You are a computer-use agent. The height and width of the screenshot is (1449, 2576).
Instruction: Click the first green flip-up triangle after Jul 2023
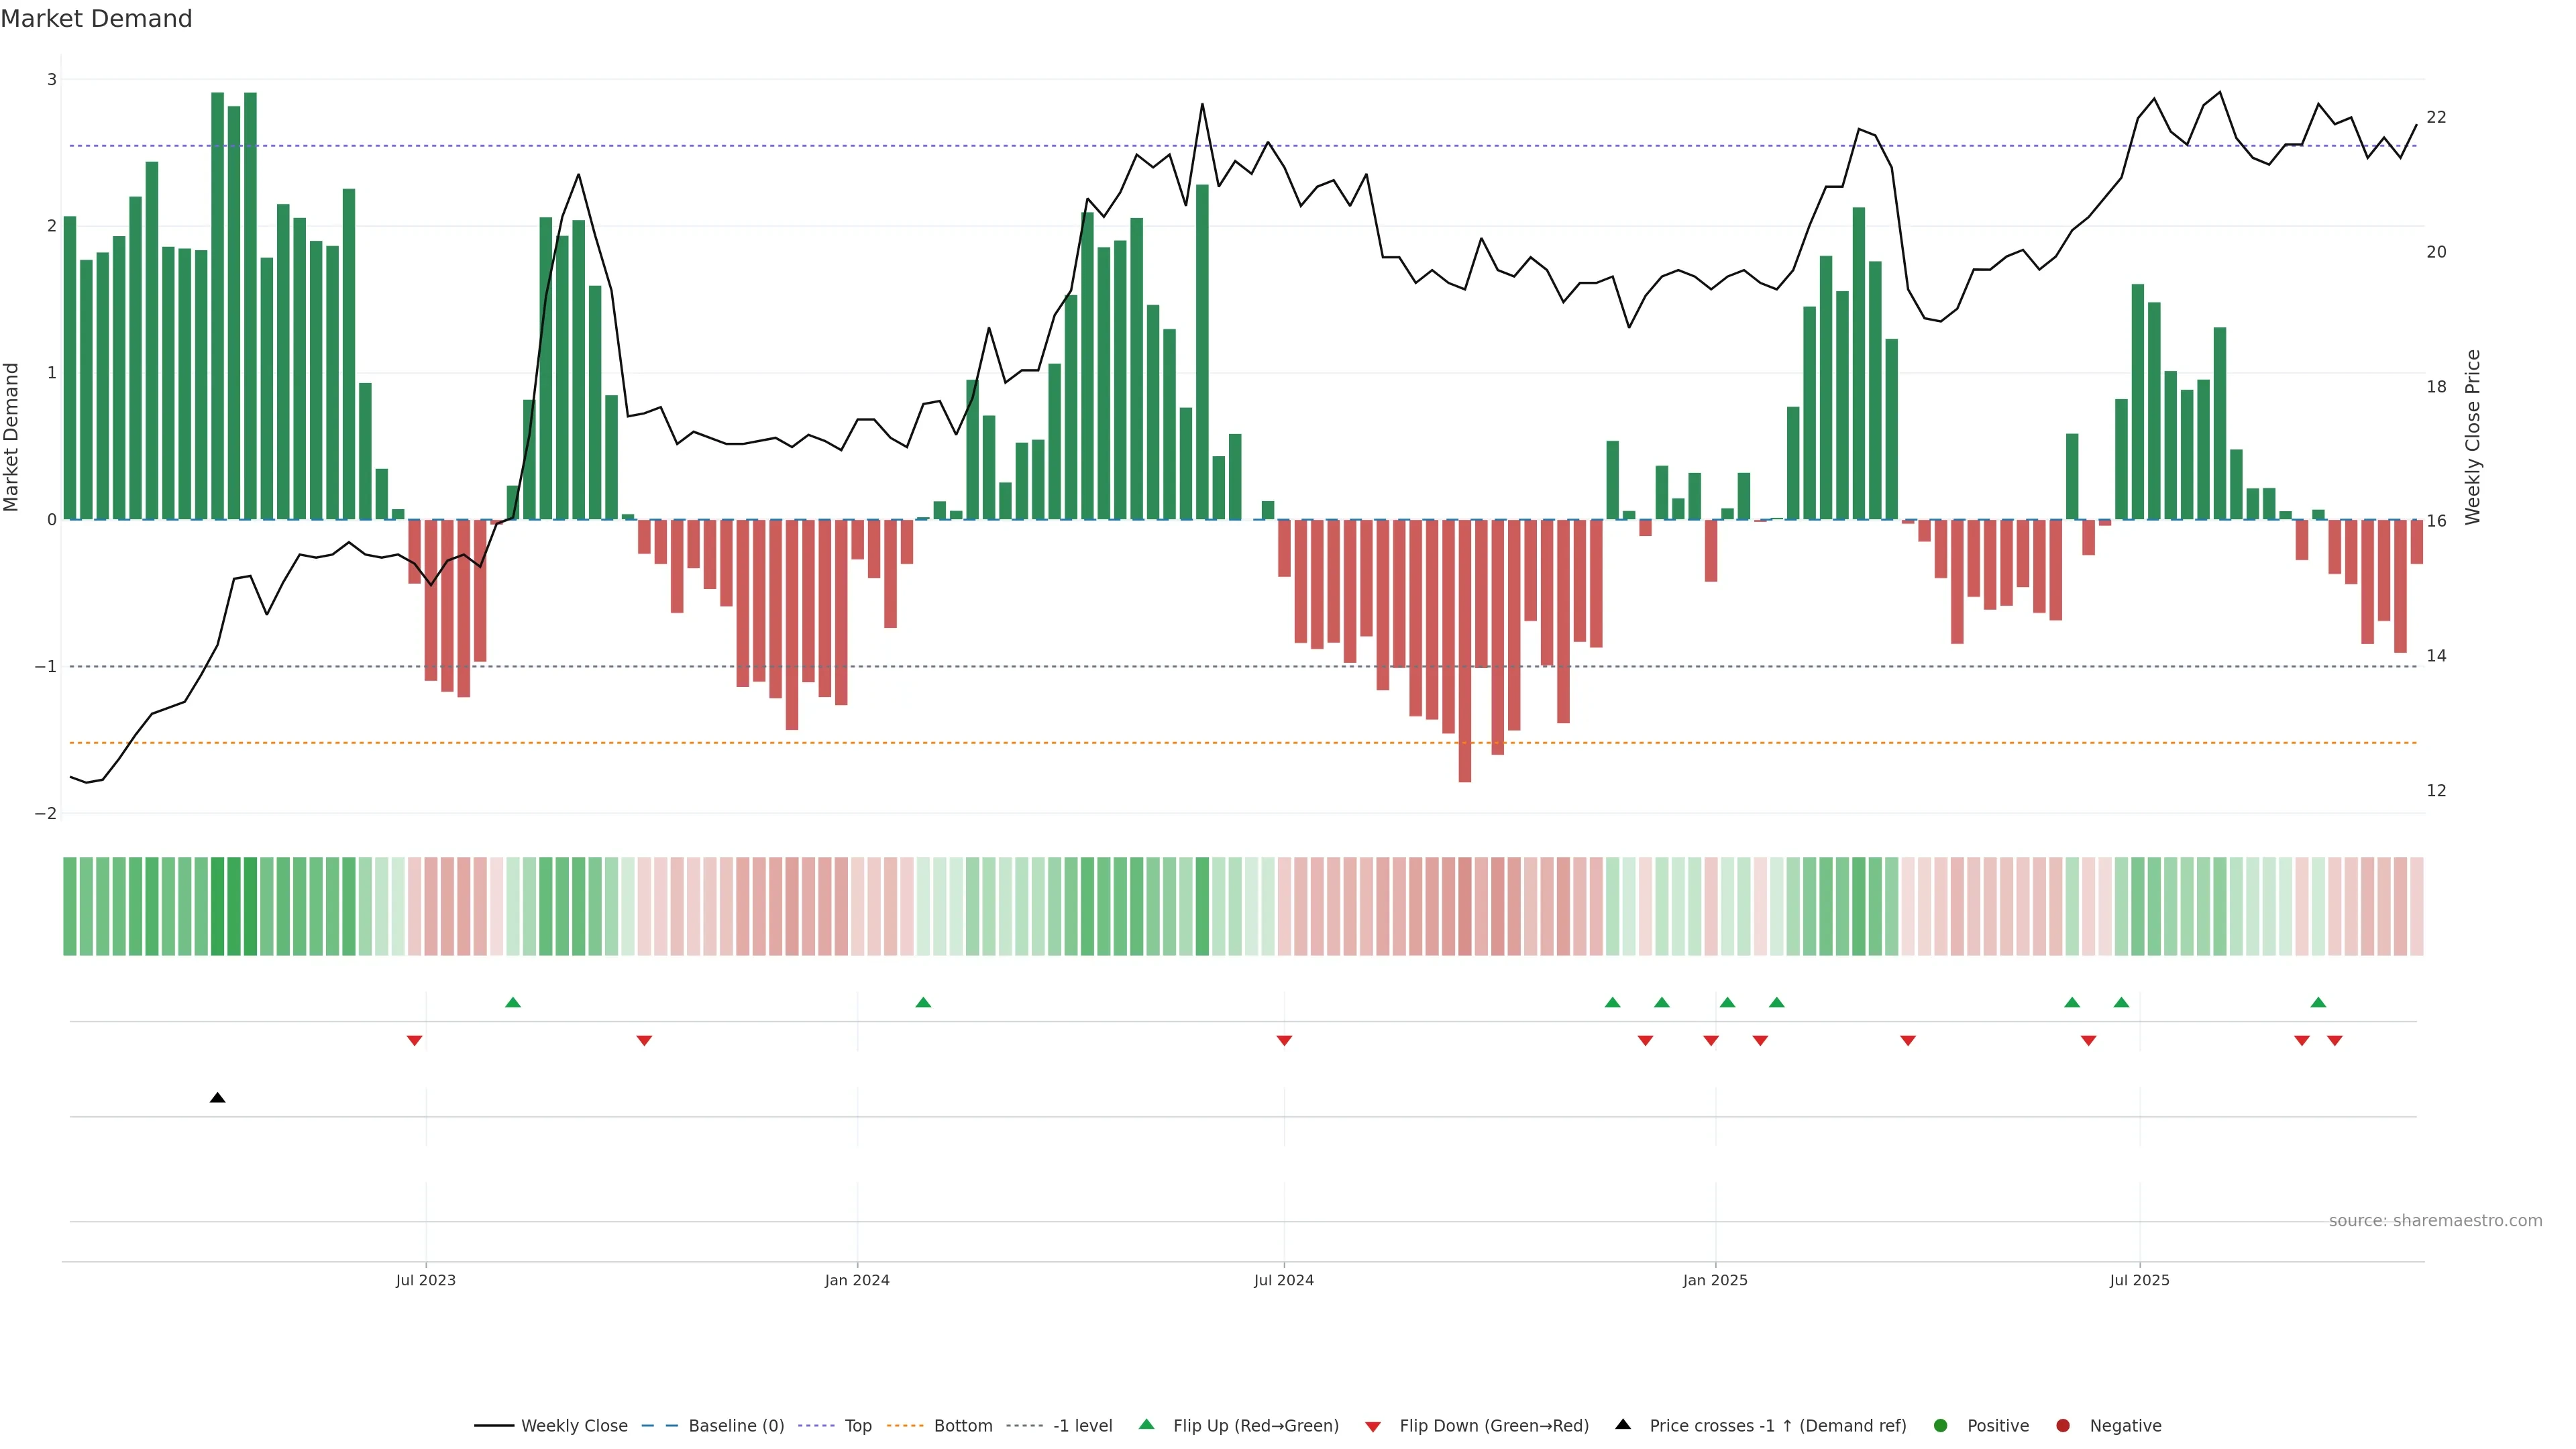tap(513, 1002)
